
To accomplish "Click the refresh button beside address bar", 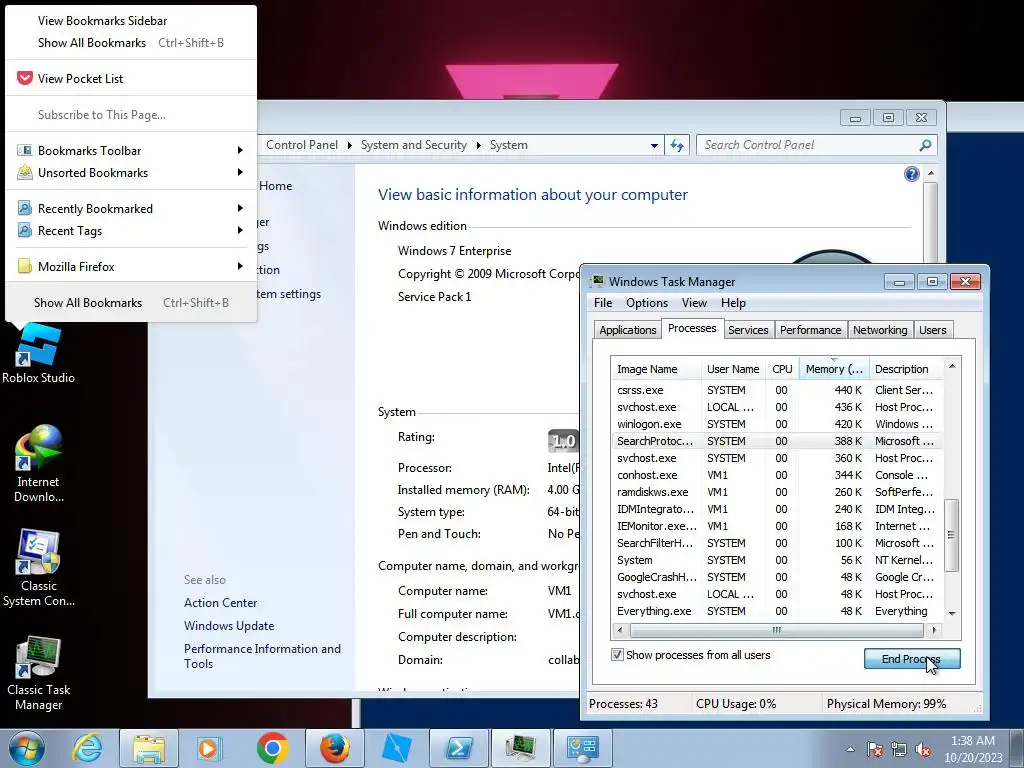I will 677,145.
